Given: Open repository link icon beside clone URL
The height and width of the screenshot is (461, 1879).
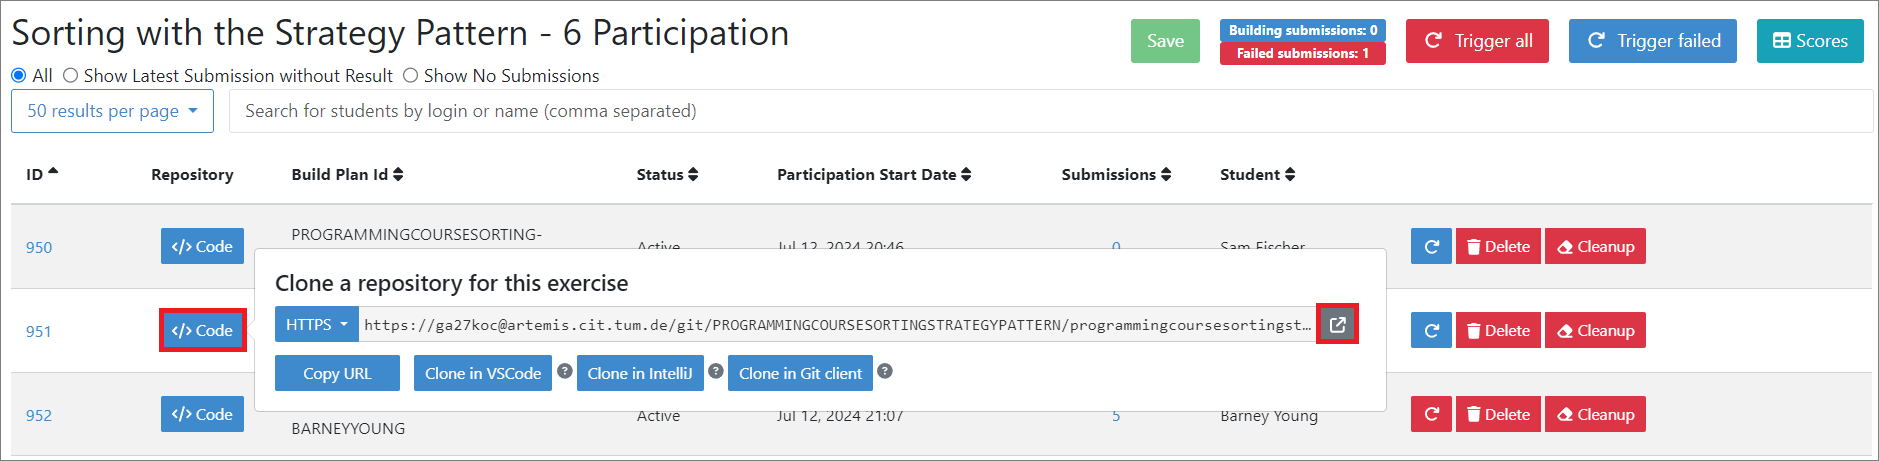Looking at the screenshot, I should click(x=1337, y=324).
